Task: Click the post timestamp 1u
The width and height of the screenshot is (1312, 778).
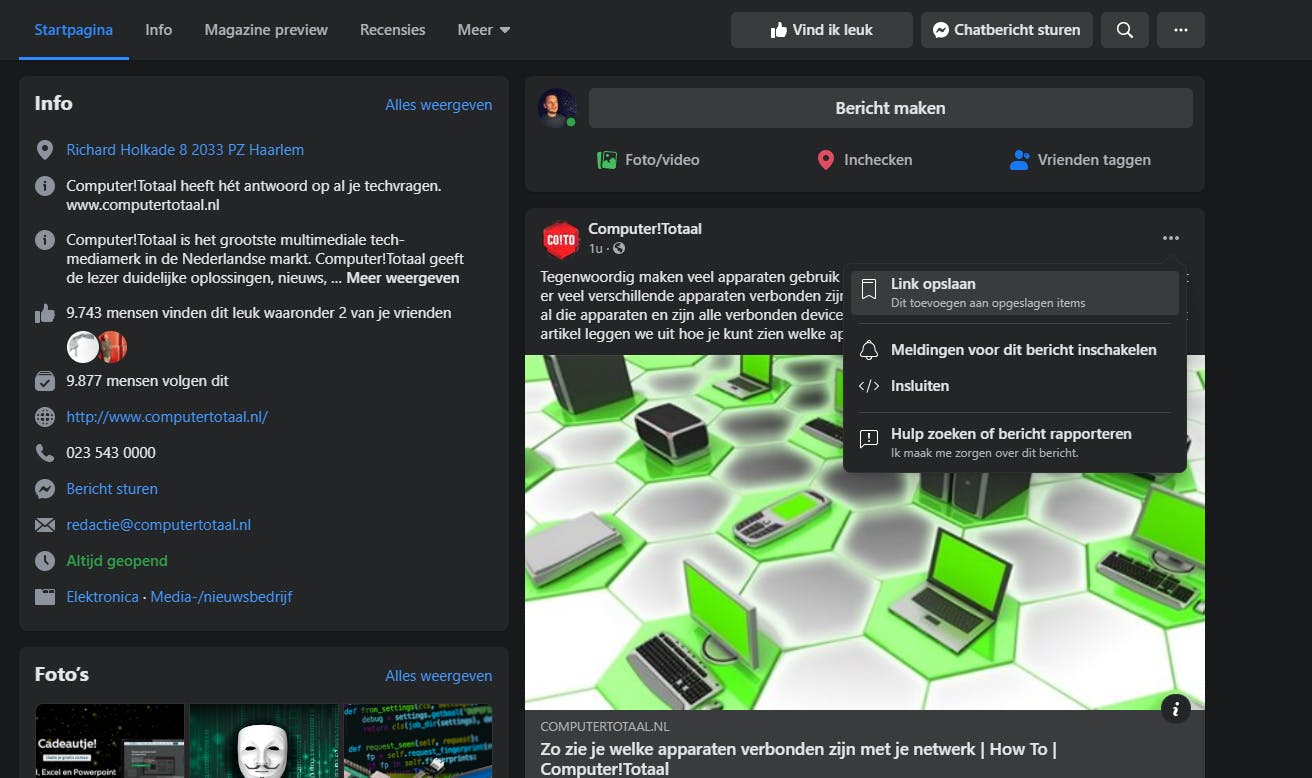Action: point(596,248)
